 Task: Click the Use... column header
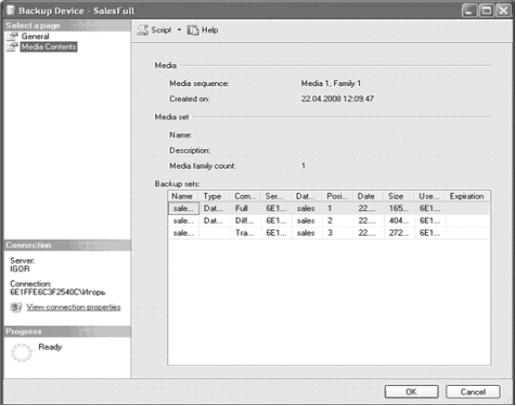tap(430, 196)
